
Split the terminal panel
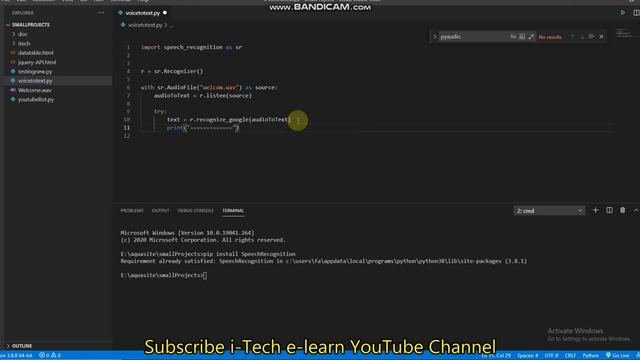pos(609,210)
